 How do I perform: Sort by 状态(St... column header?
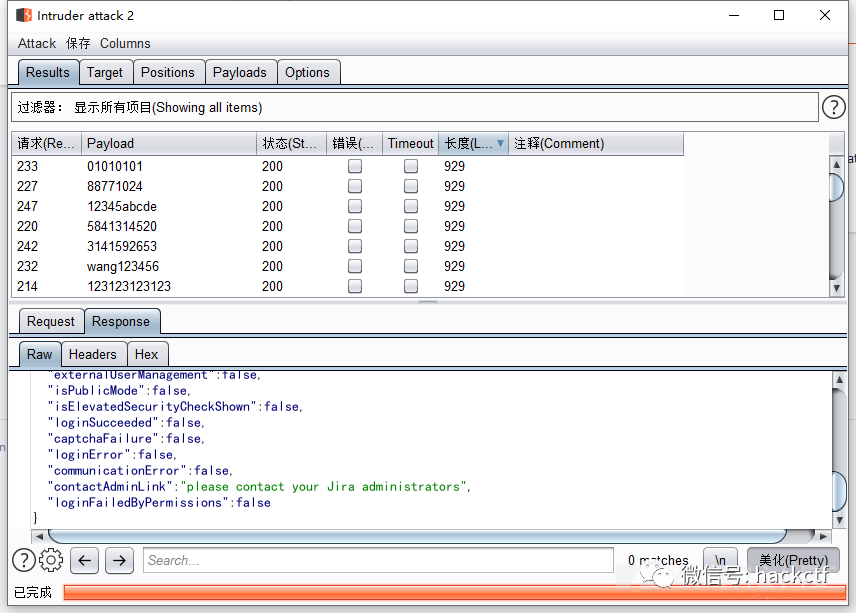291,144
